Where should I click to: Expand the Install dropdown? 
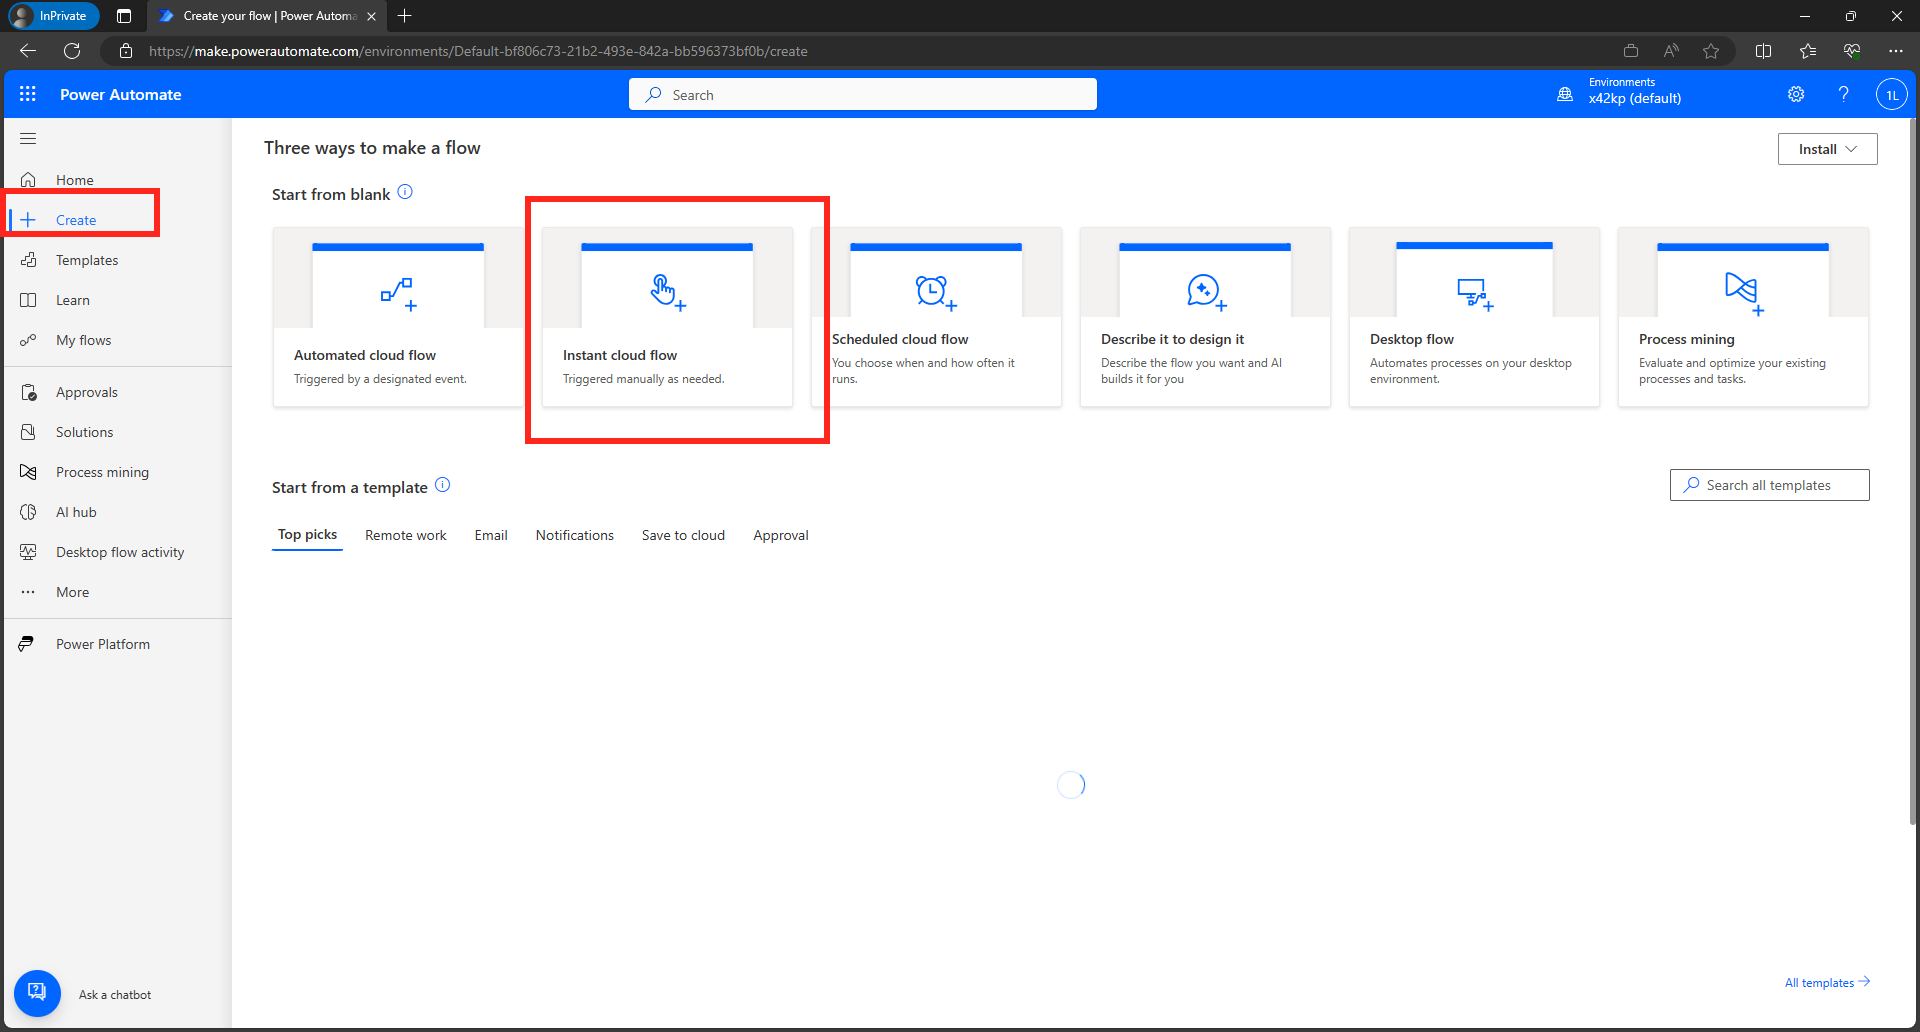[1827, 149]
